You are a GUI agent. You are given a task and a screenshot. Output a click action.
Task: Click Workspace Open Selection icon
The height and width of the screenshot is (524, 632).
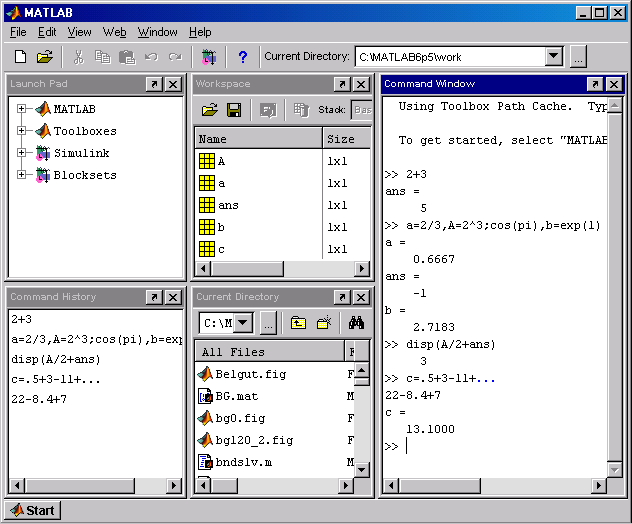[x=268, y=110]
